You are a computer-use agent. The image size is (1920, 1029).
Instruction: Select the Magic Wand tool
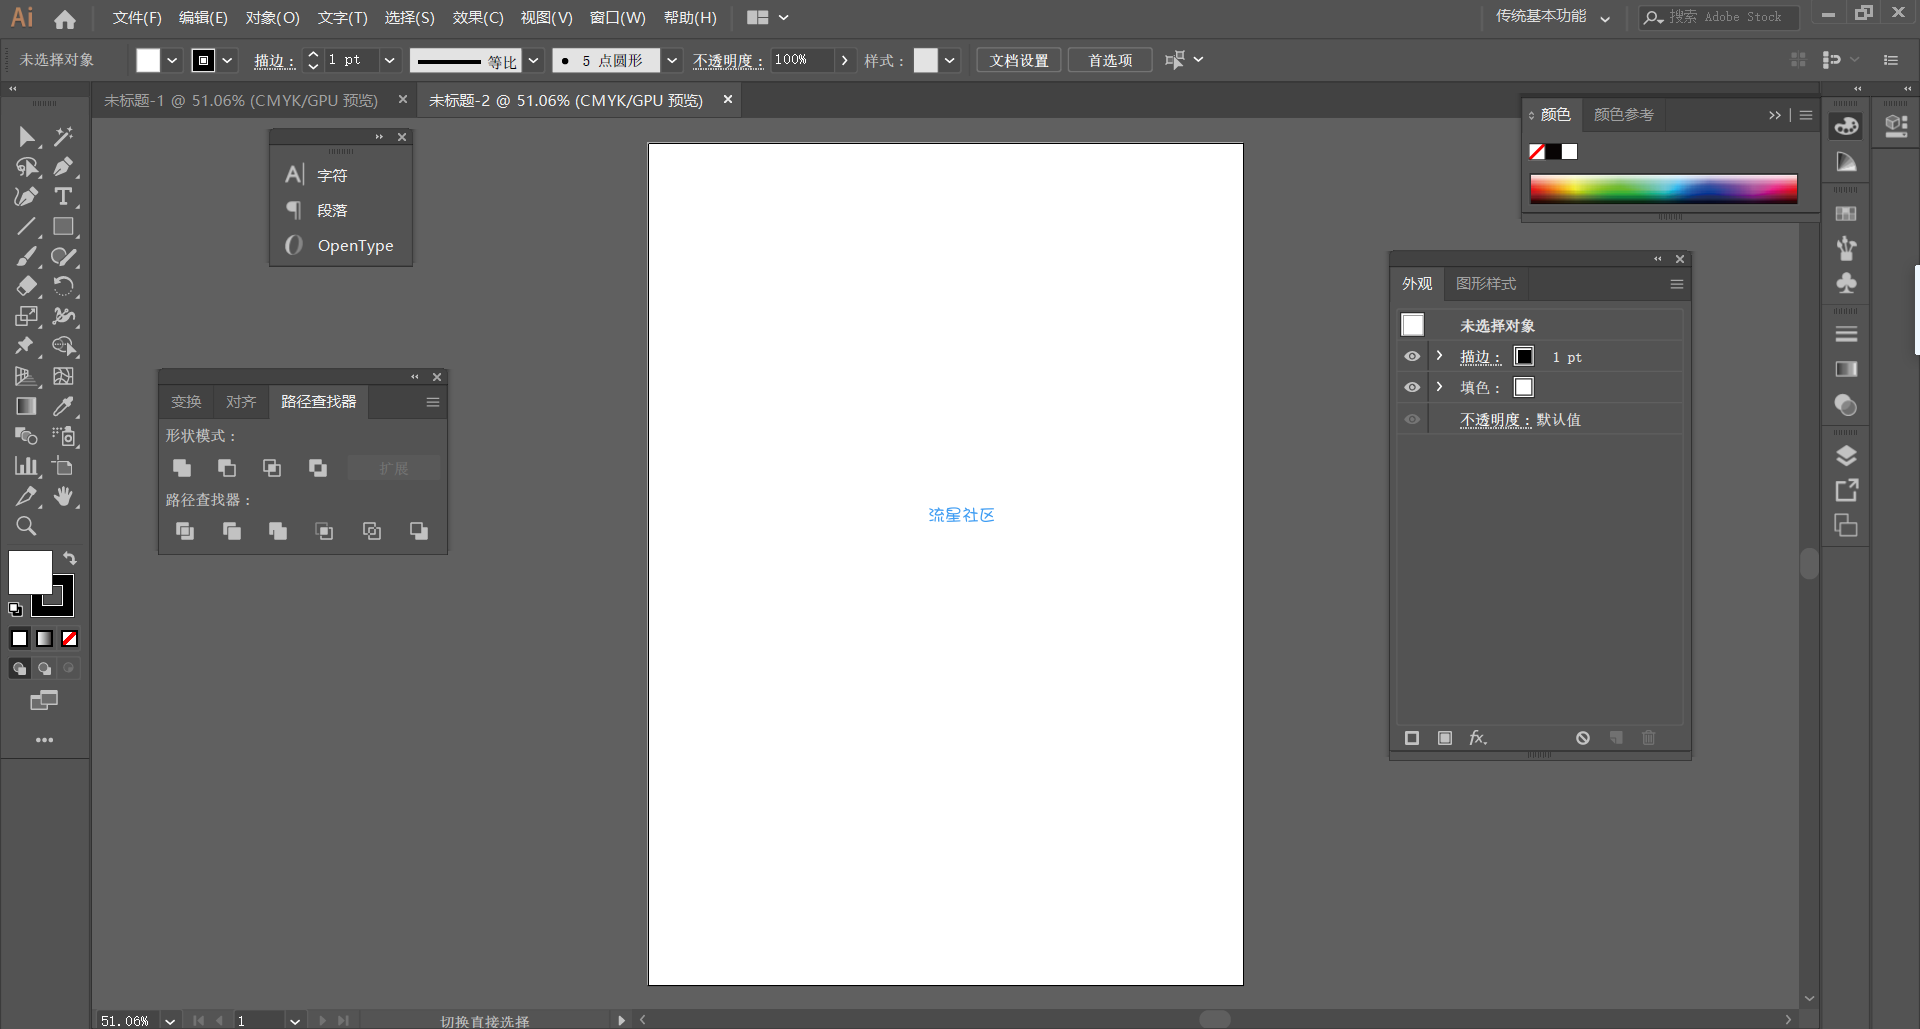click(x=63, y=137)
